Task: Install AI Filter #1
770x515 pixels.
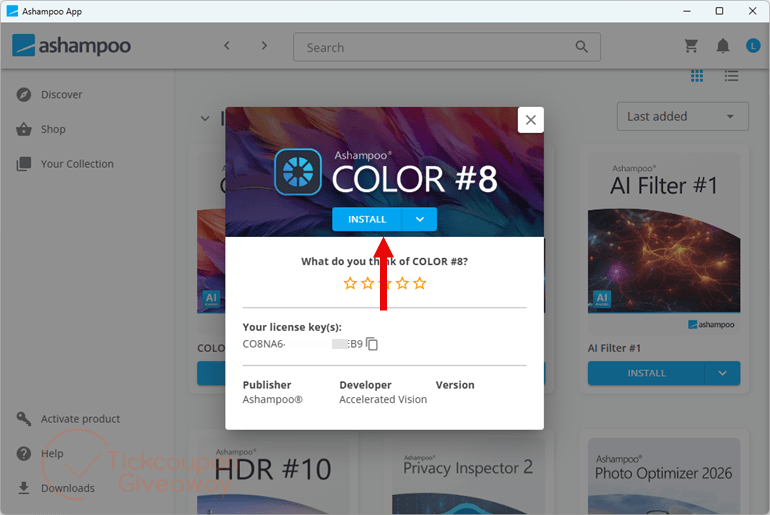Action: [x=646, y=373]
